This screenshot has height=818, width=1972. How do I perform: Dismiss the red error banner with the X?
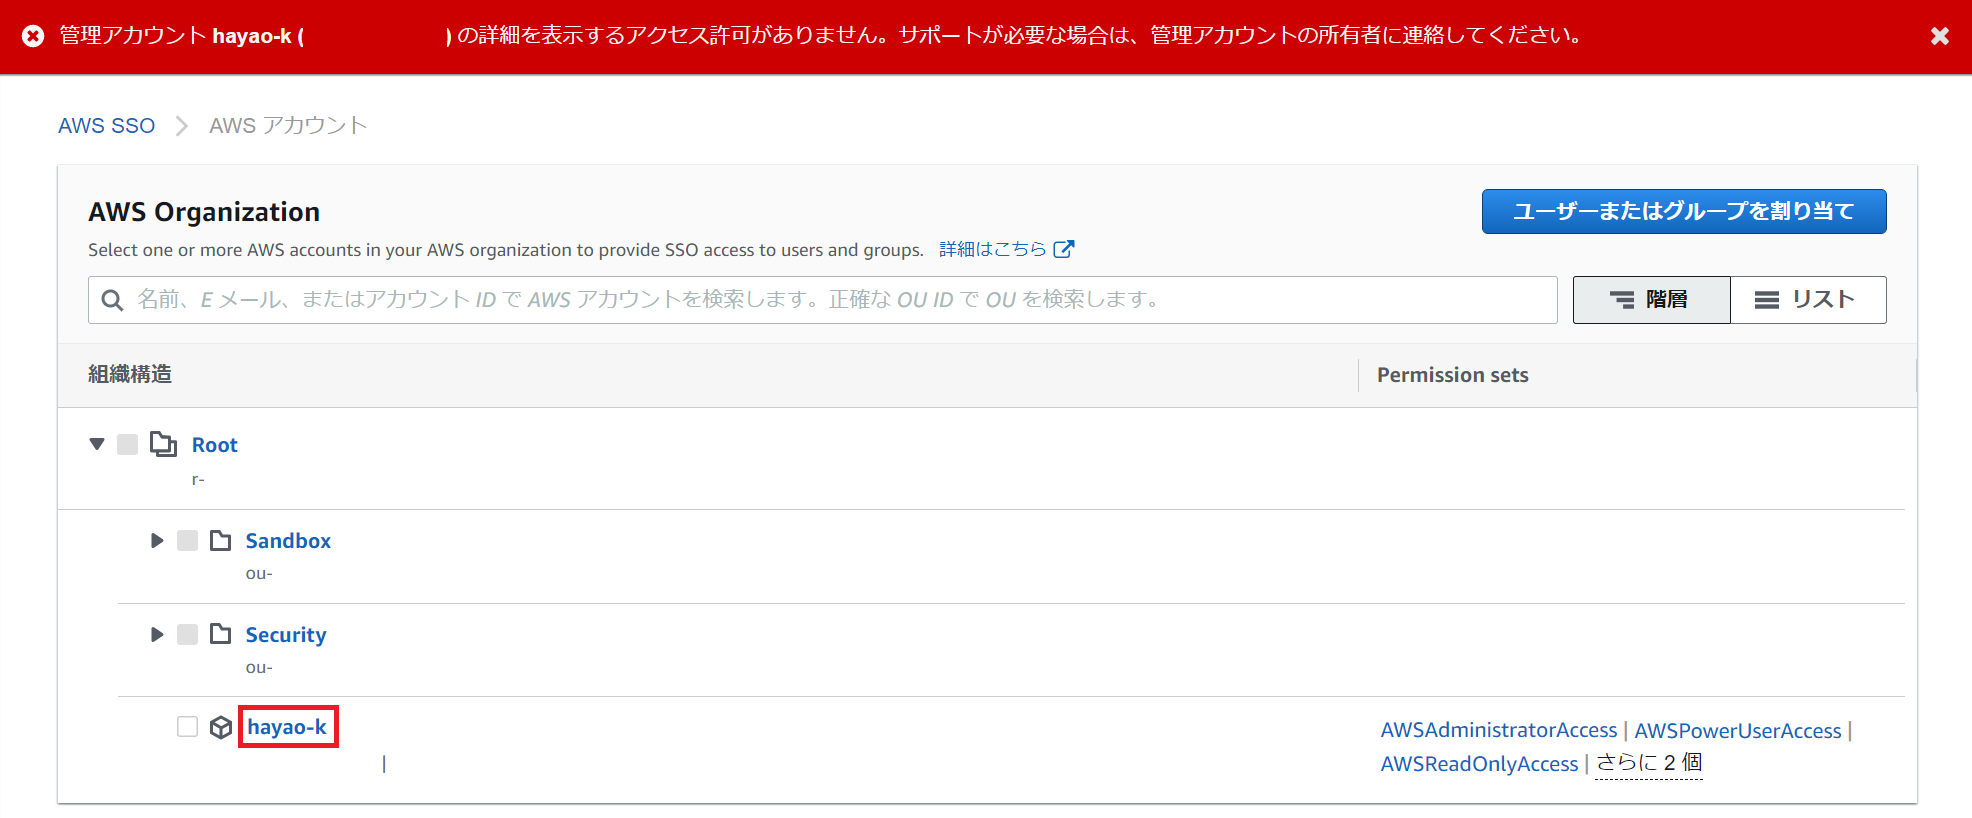pos(1939,36)
